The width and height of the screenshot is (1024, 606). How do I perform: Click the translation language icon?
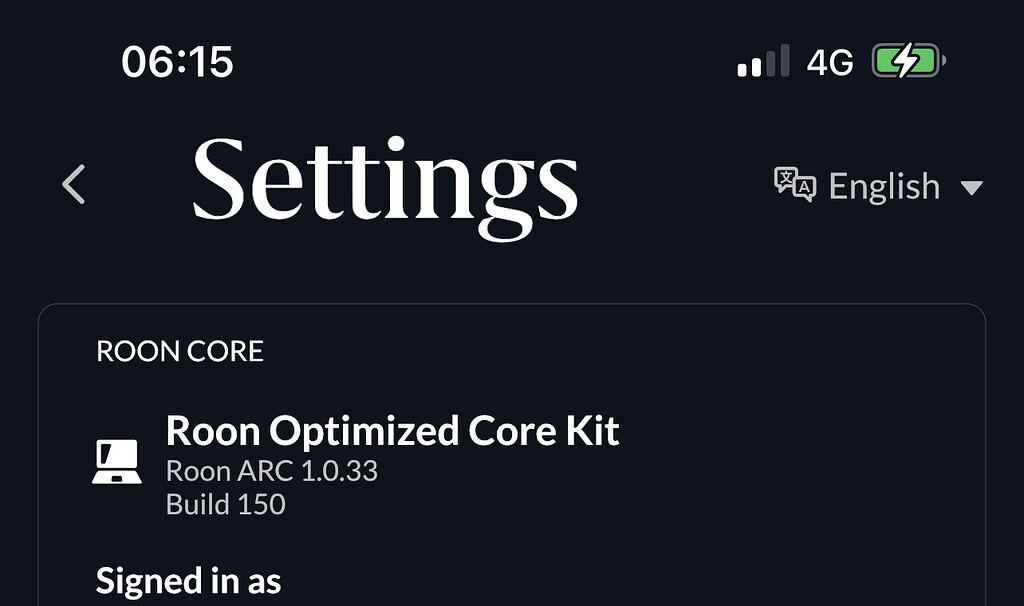tap(795, 184)
